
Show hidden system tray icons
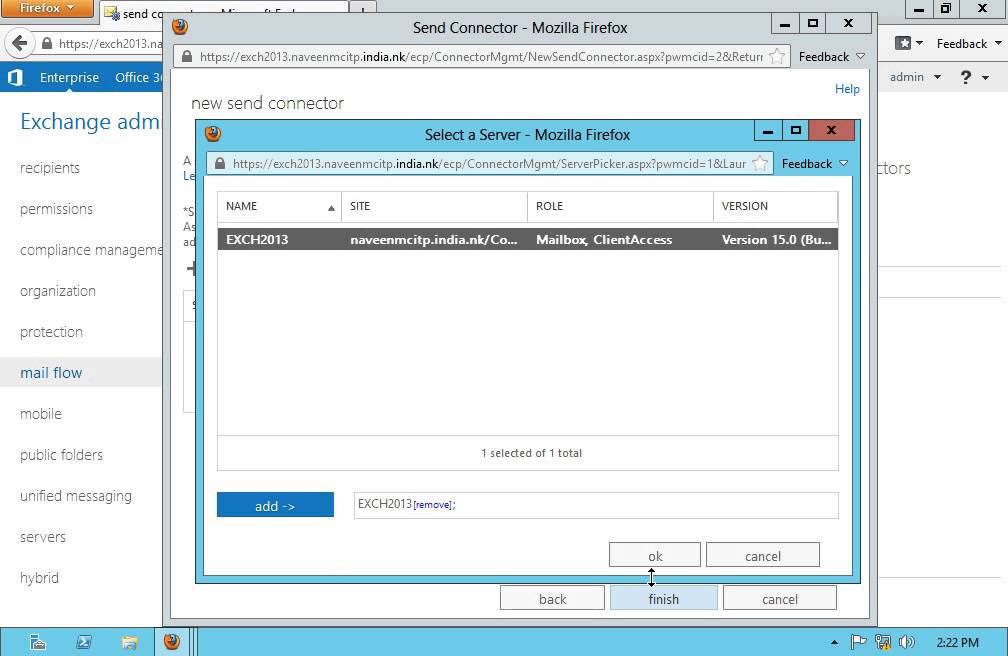[834, 642]
